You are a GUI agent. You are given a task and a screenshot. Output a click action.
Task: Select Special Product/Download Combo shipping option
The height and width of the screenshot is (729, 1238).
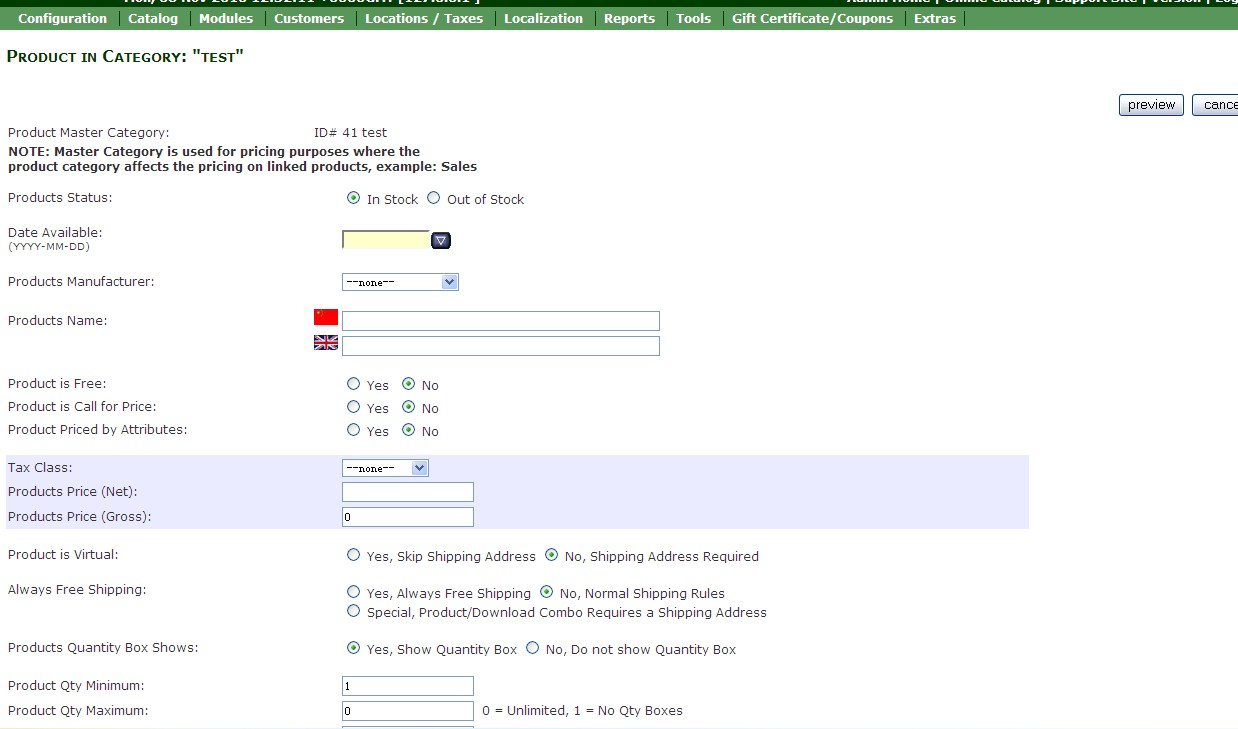(x=353, y=611)
